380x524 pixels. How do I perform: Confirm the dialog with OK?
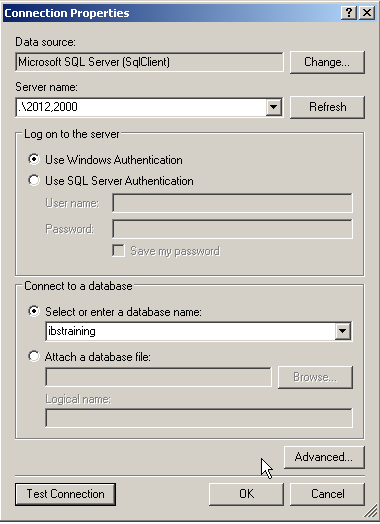click(x=246, y=494)
